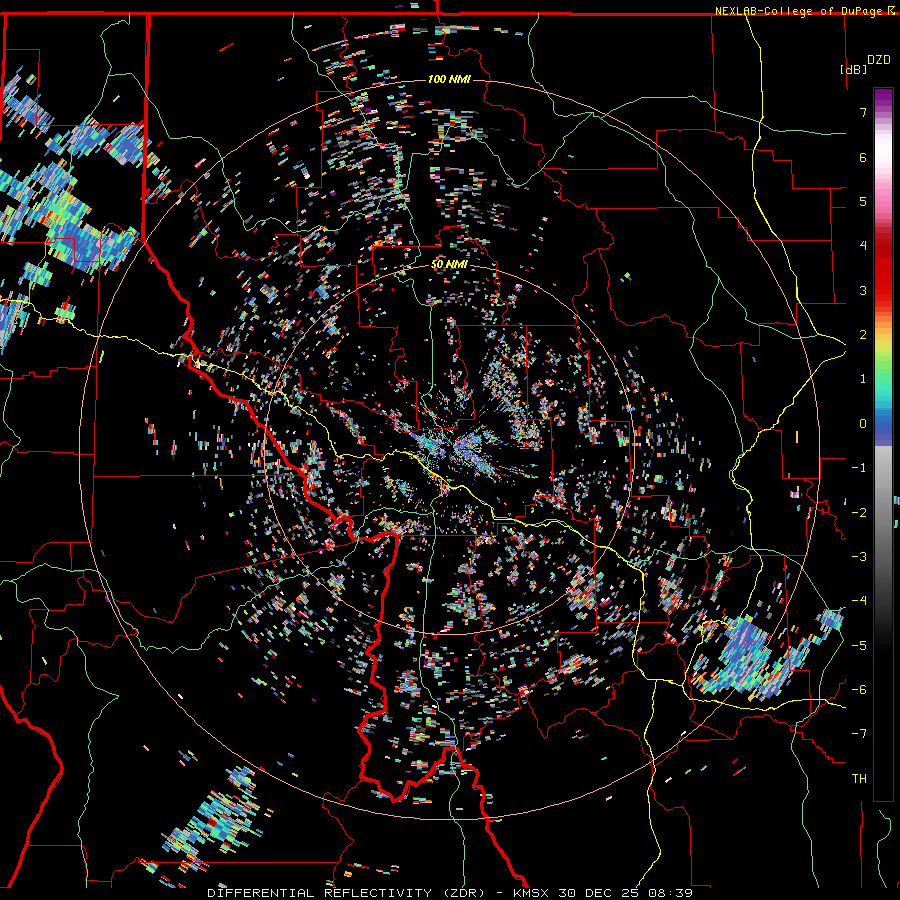Click the 3 value on color scale

click(863, 290)
